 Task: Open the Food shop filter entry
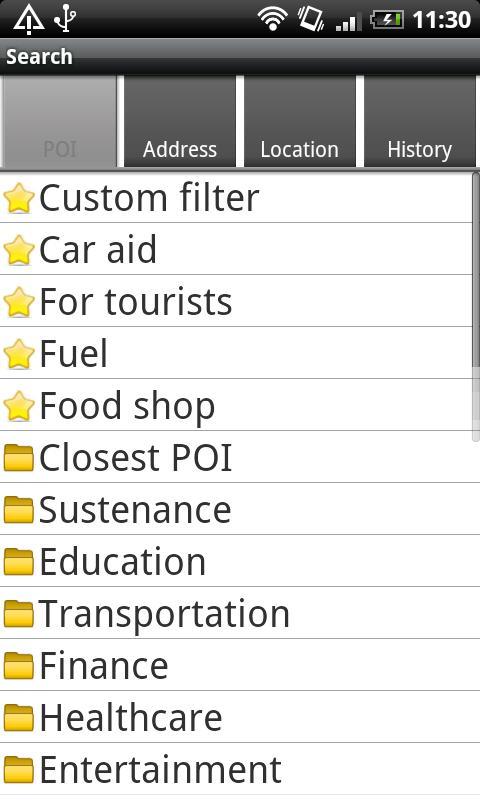[240, 406]
